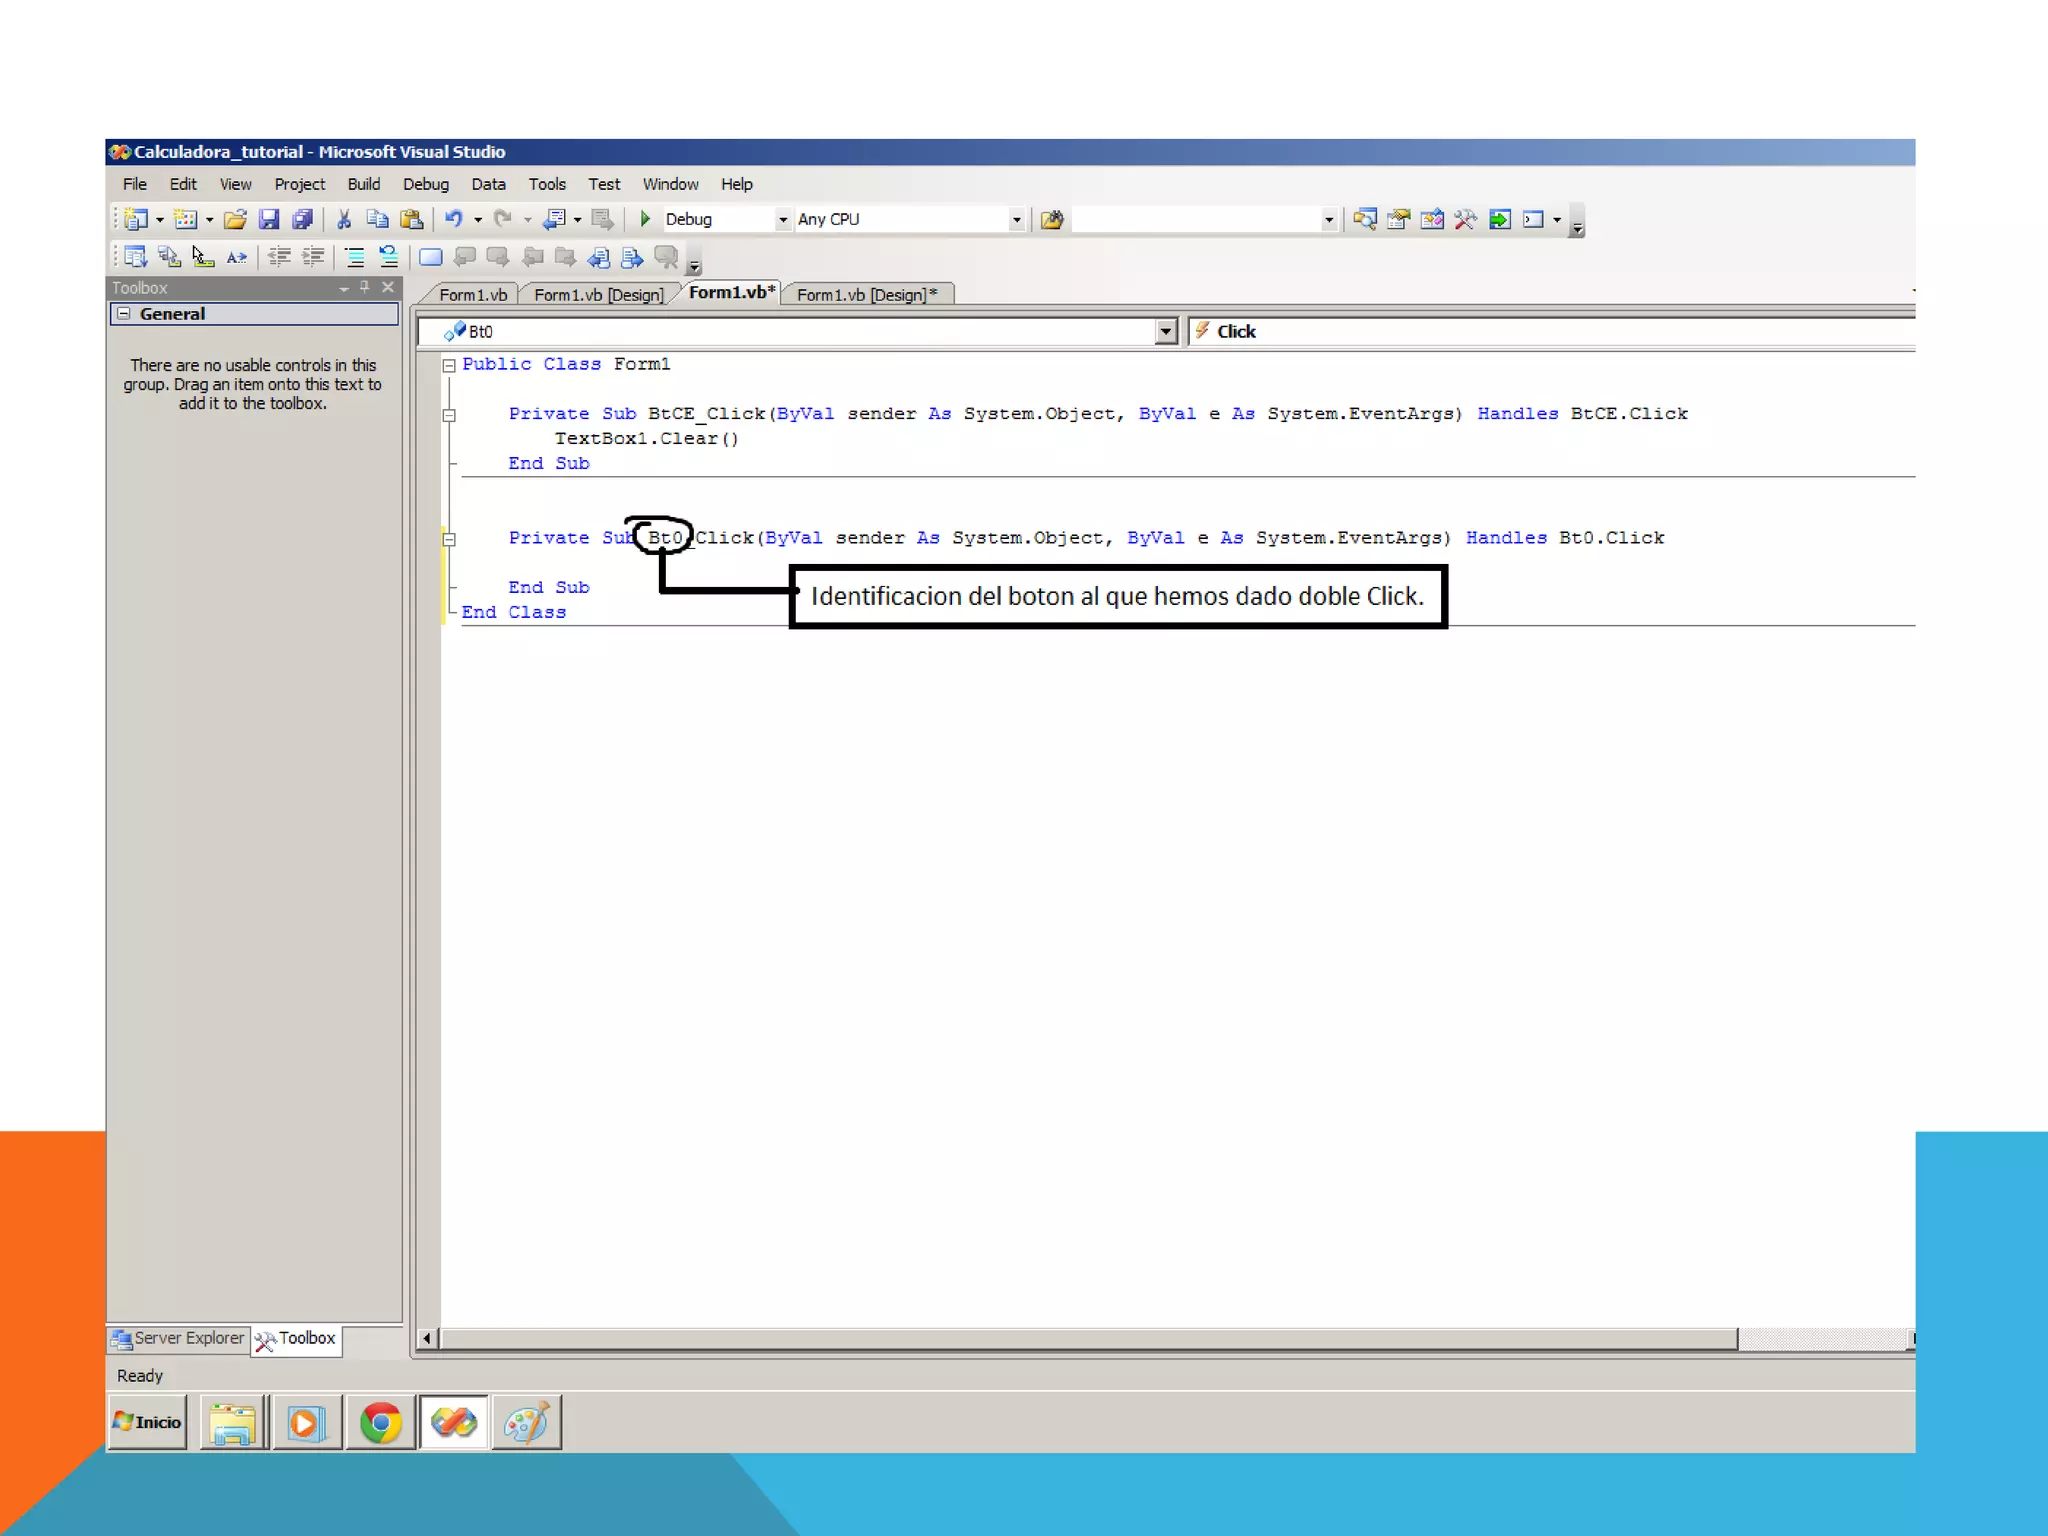Open the Build menu
Image resolution: width=2048 pixels, height=1536 pixels.
click(363, 184)
